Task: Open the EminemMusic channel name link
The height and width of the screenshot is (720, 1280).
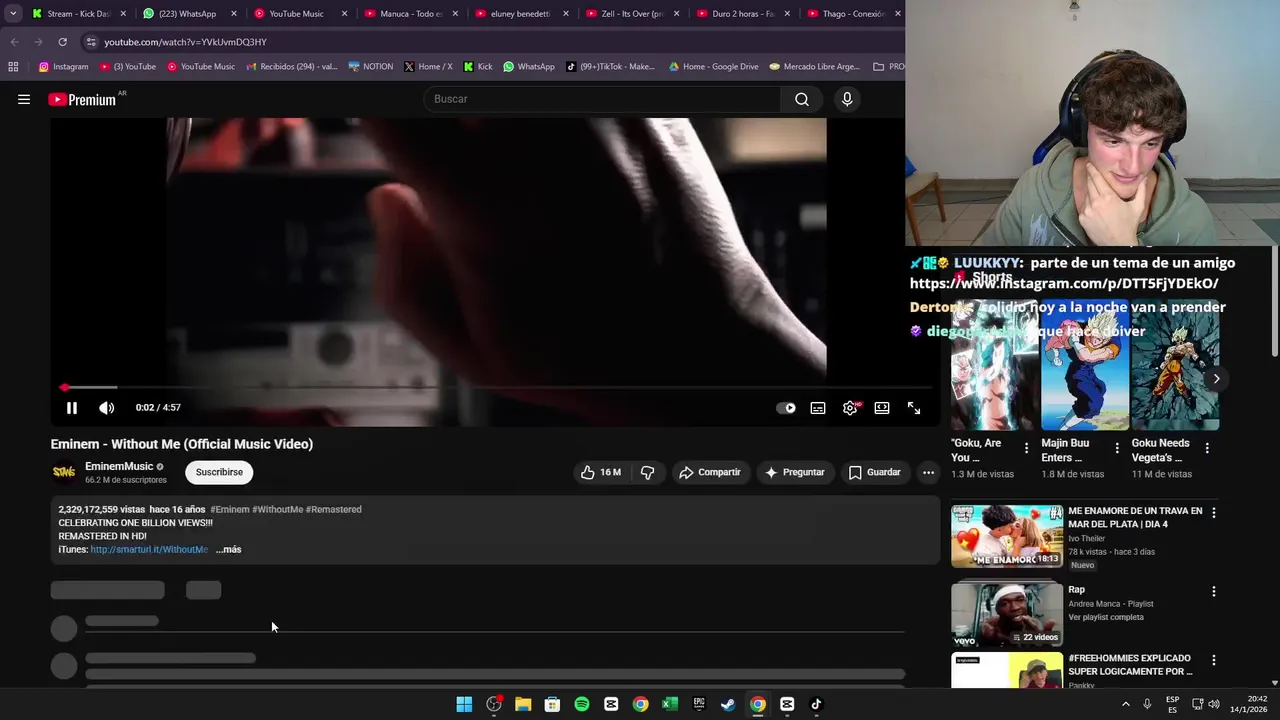Action: tap(119, 466)
